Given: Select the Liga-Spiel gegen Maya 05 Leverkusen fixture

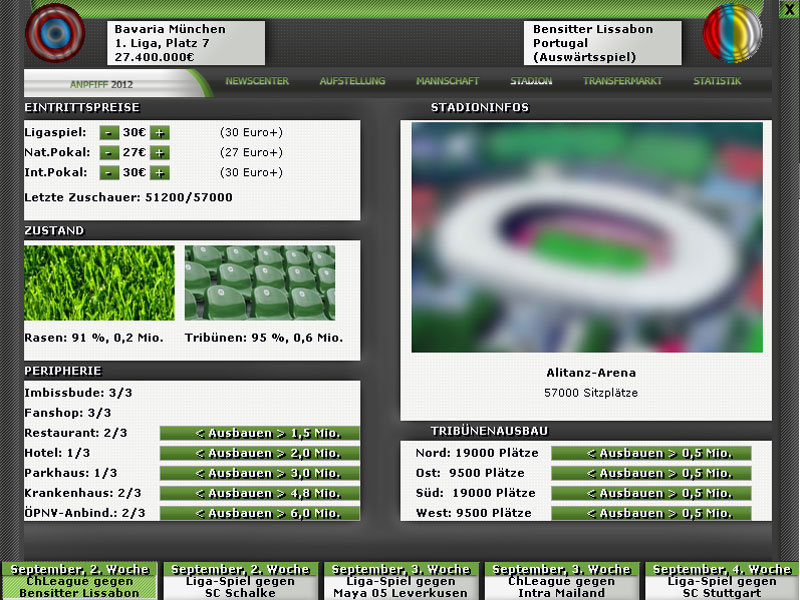Looking at the screenshot, I should pyautogui.click(x=401, y=581).
